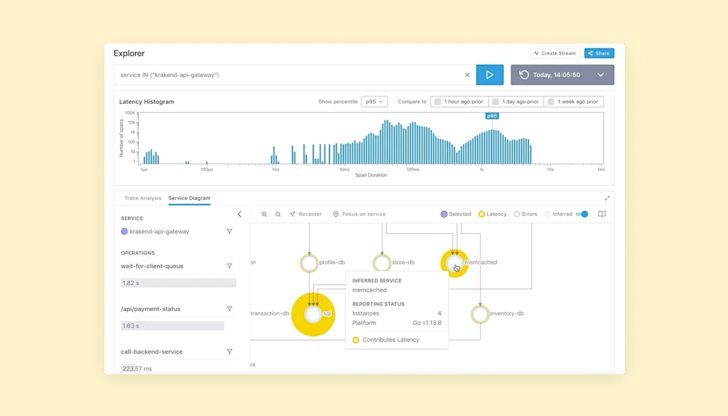The image size is (728, 416).
Task: Collapse the service sidebar with chevron
Action: 240,214
